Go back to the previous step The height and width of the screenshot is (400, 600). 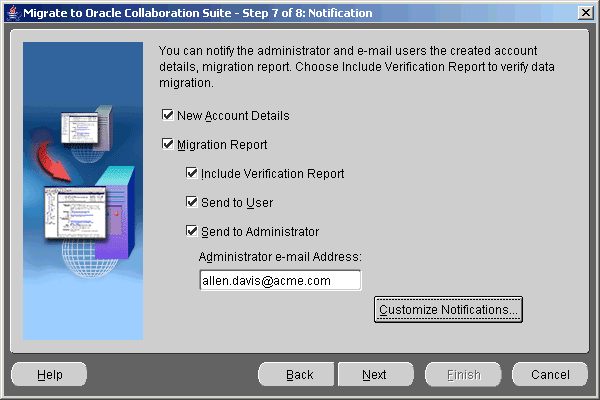pyautogui.click(x=297, y=374)
